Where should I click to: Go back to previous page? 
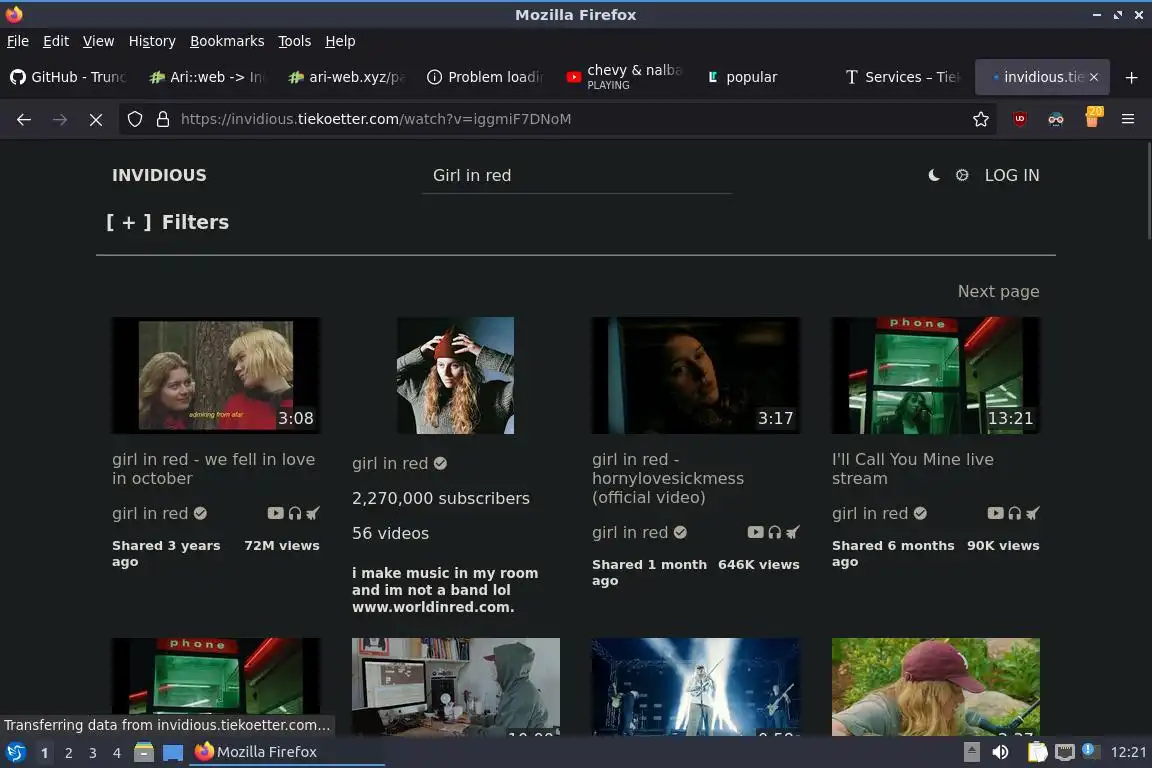(24, 119)
